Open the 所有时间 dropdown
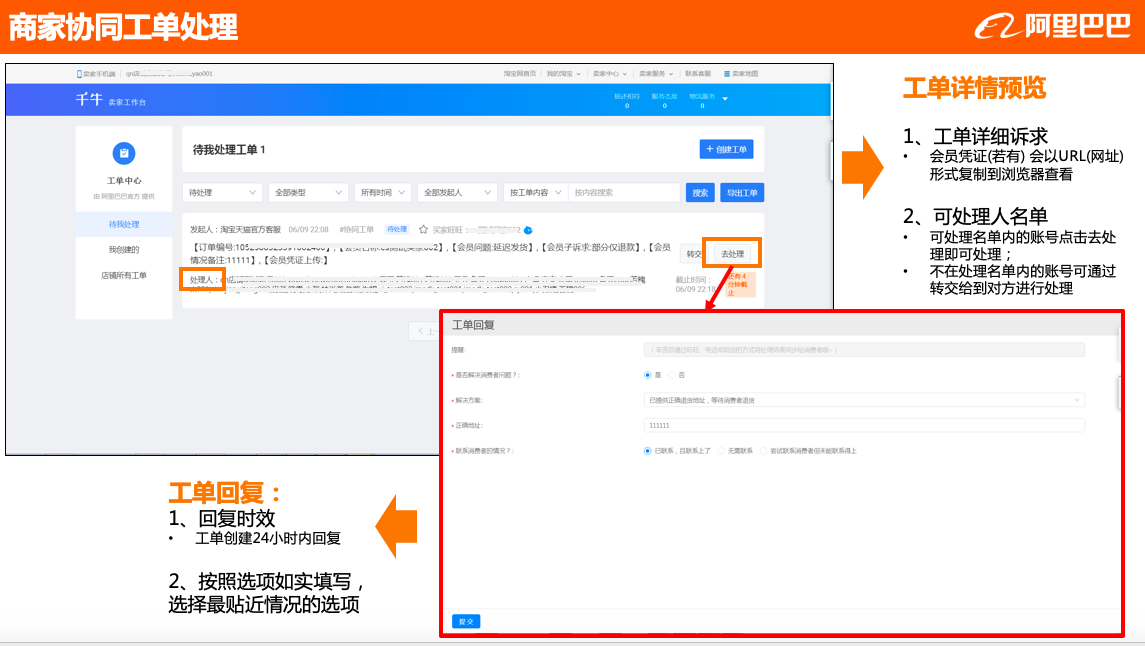This screenshot has height=646, width=1145. [x=383, y=193]
